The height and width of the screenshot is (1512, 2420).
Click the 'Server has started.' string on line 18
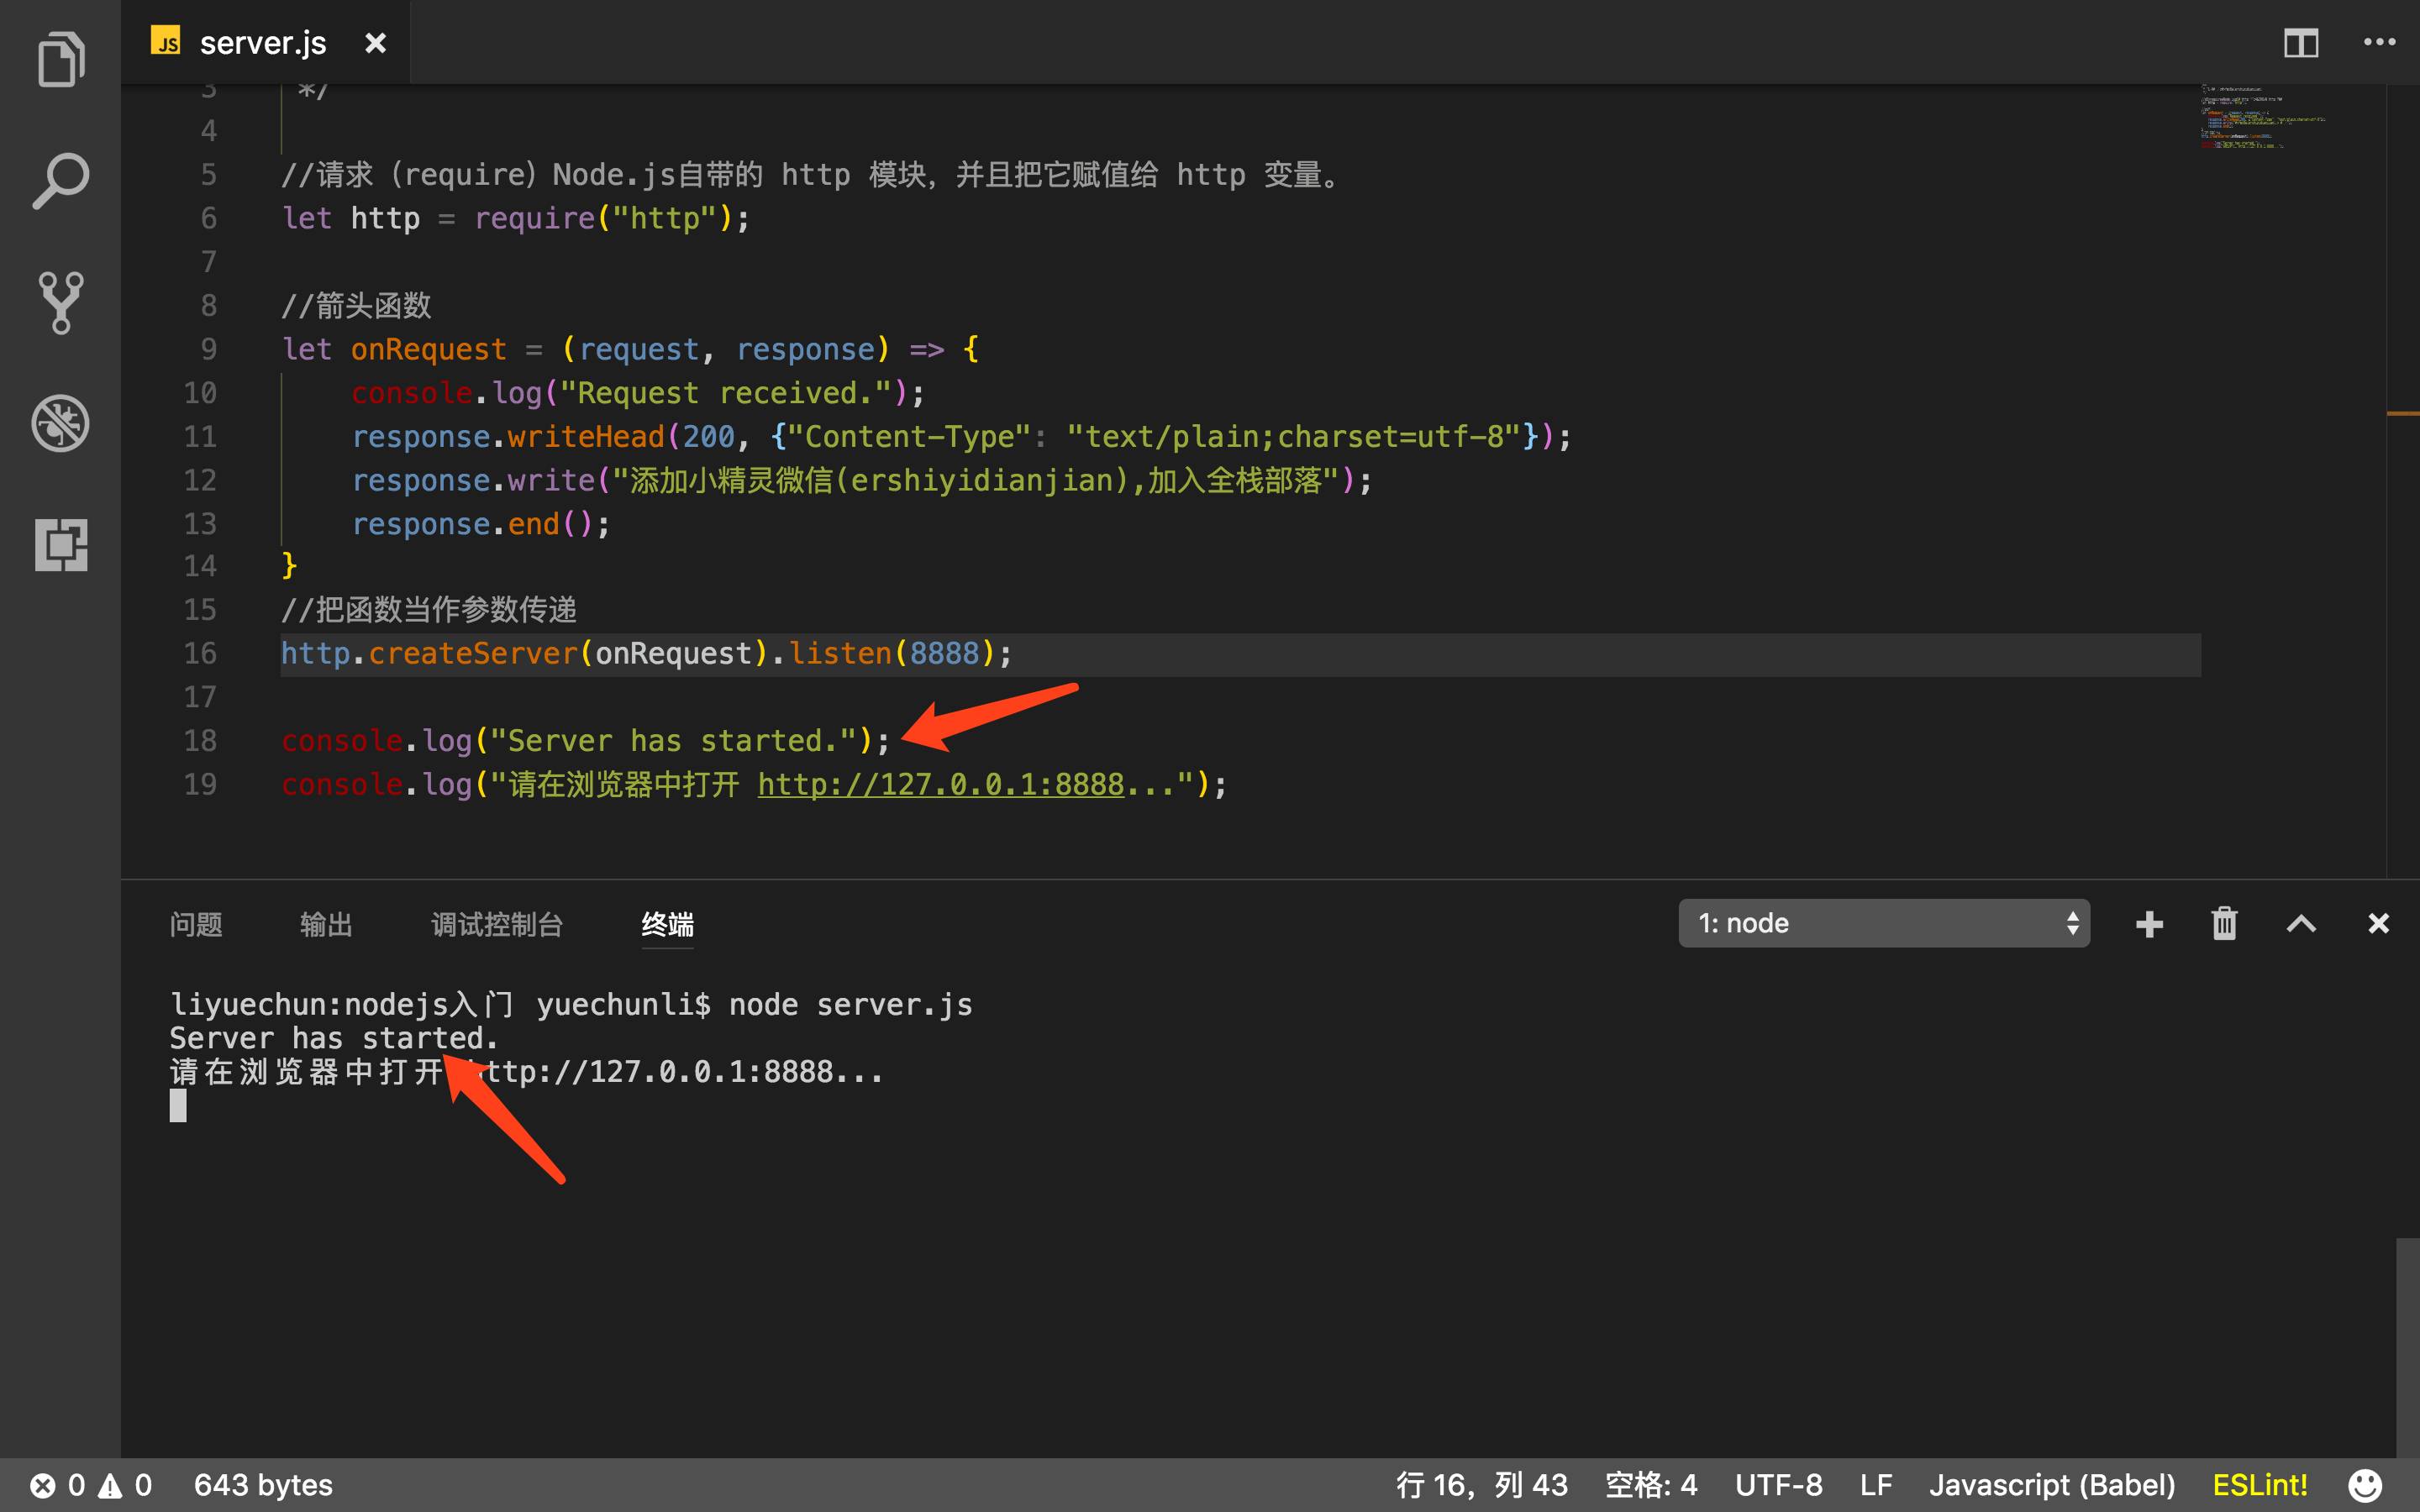672,741
